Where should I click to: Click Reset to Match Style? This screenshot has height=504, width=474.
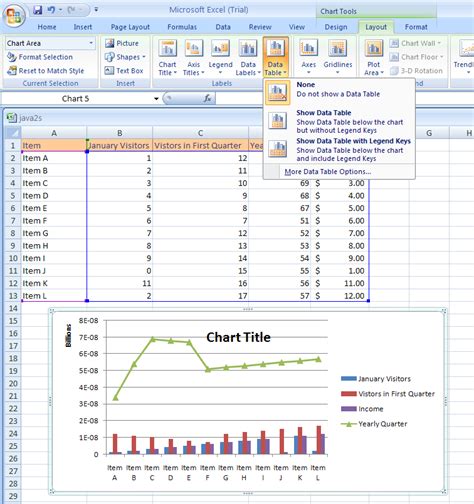(x=46, y=71)
